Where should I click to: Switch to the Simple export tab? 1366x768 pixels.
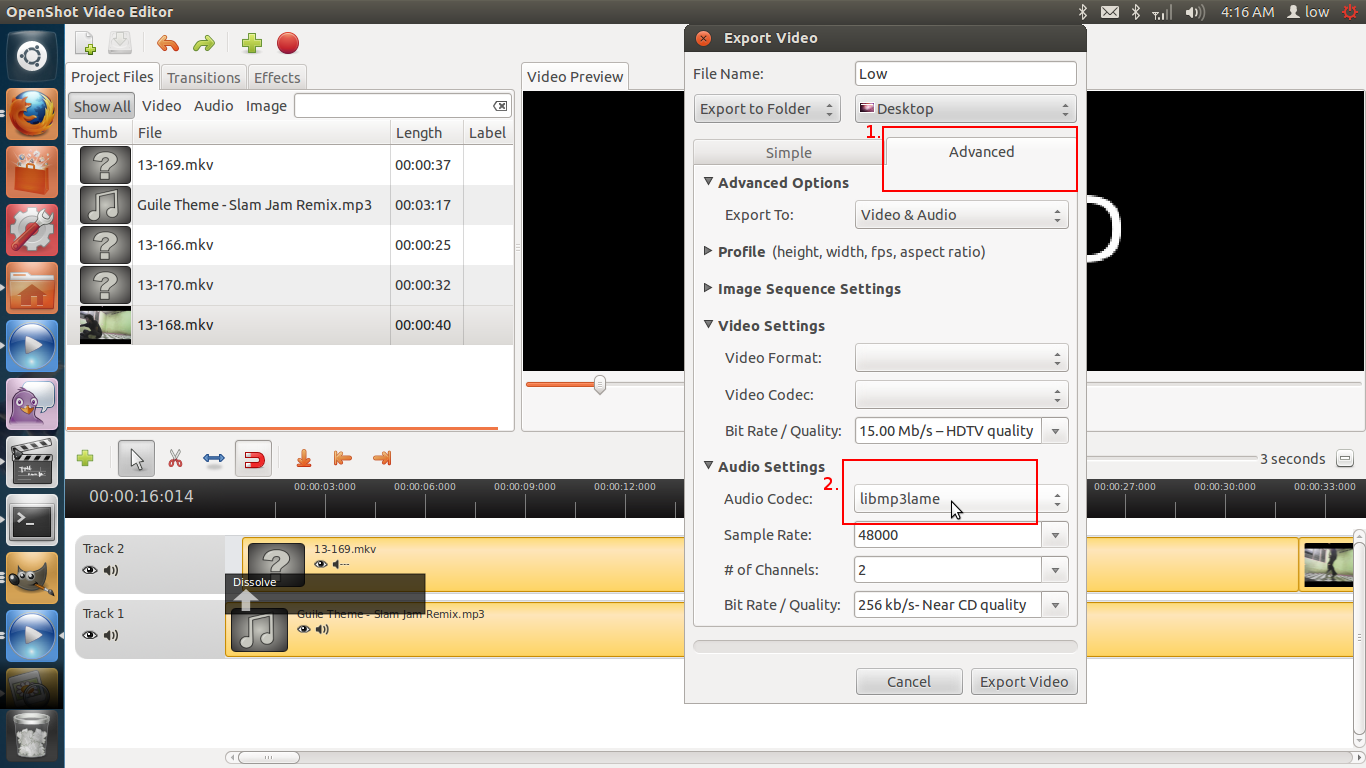(x=788, y=152)
